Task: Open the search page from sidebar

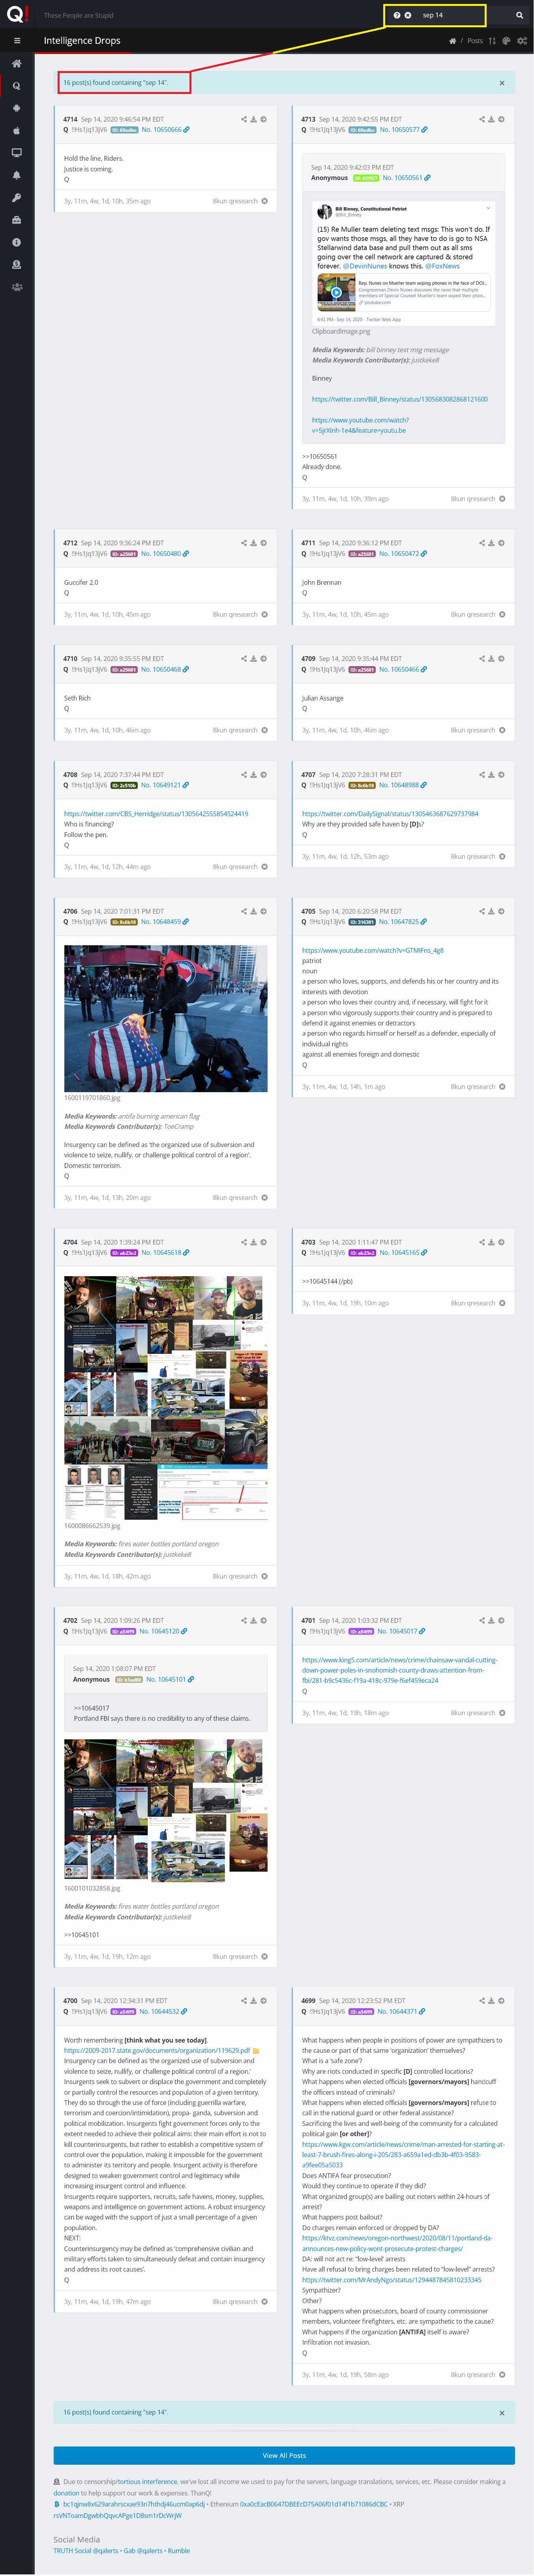Action: 16,86
